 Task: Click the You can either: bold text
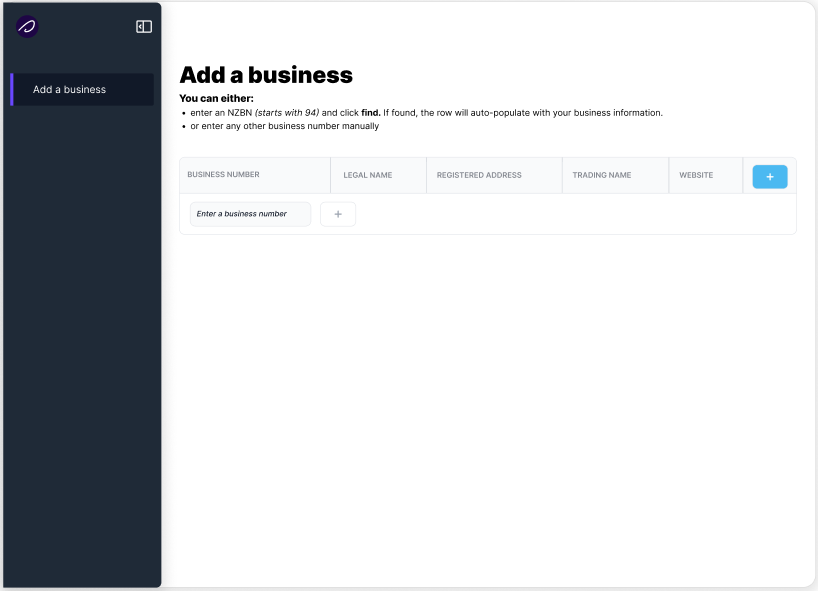(x=216, y=99)
